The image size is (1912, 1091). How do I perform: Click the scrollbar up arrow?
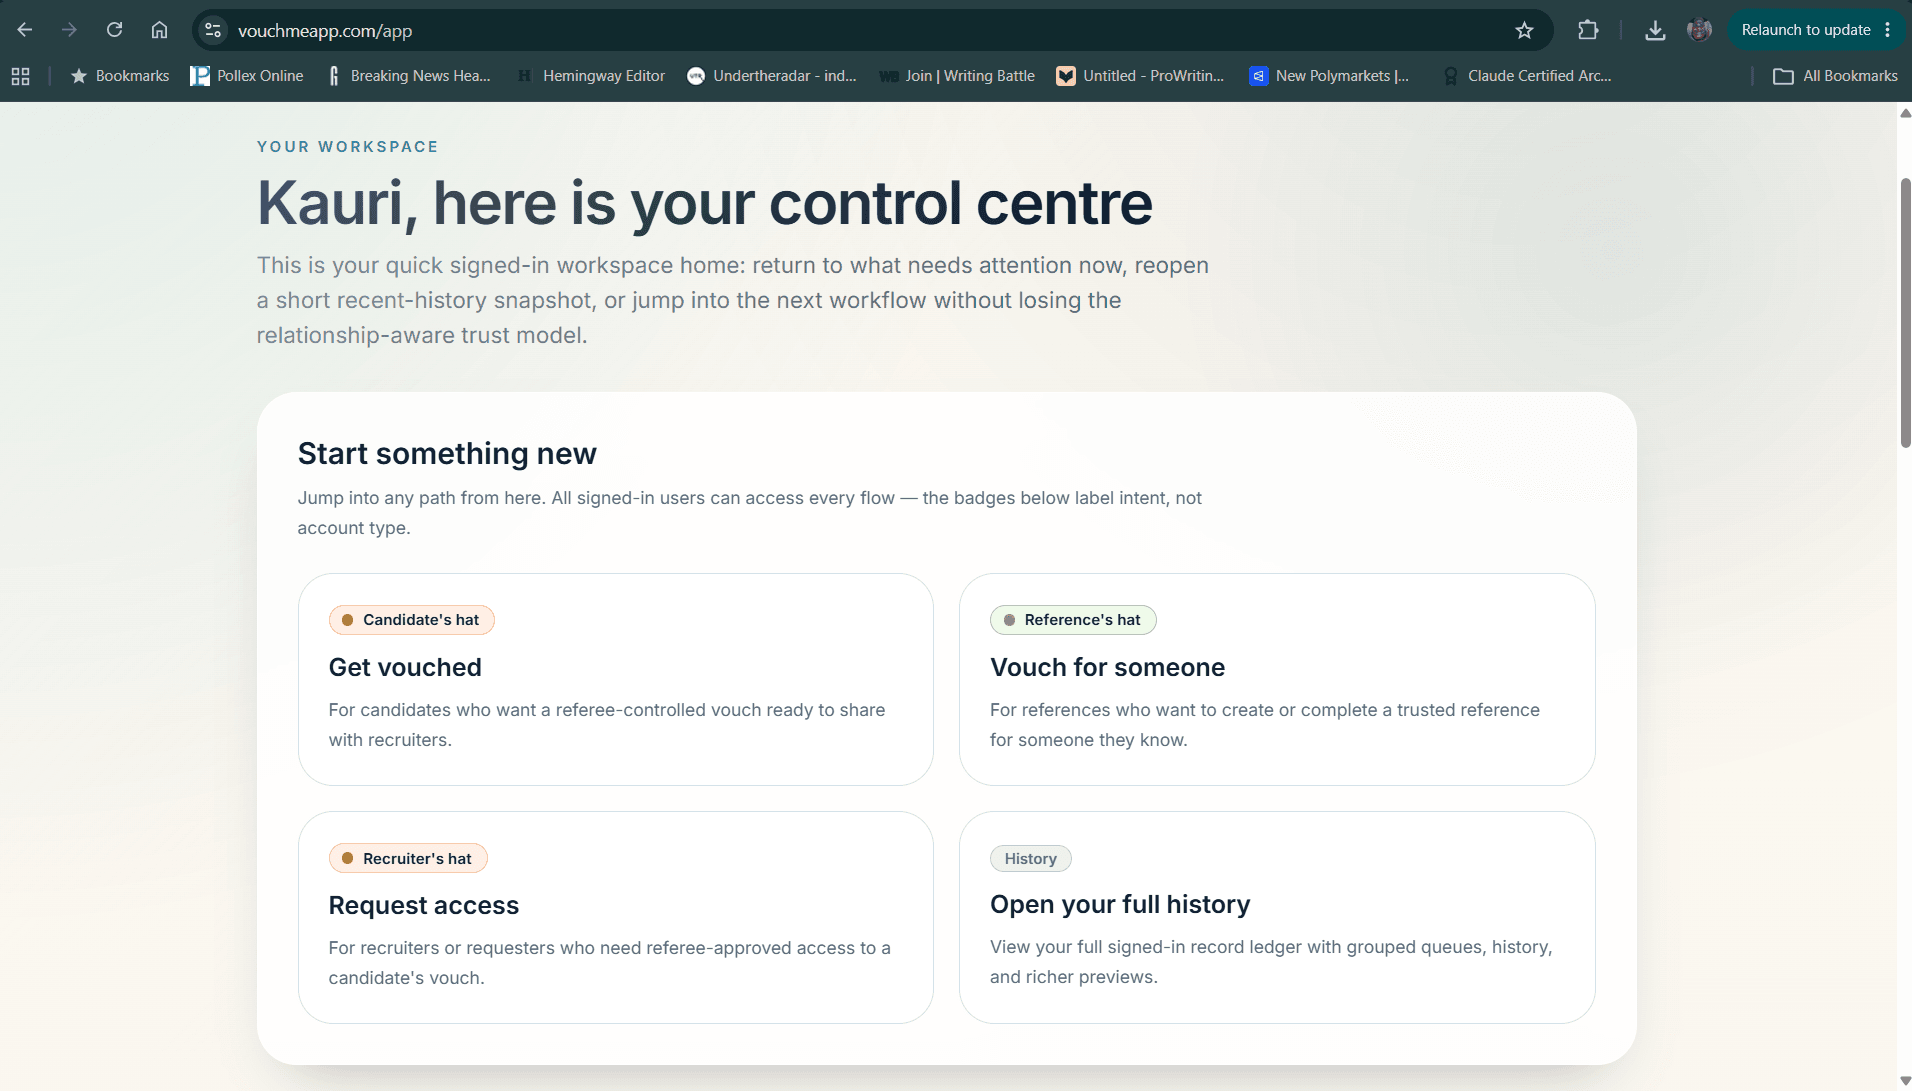pos(1905,112)
